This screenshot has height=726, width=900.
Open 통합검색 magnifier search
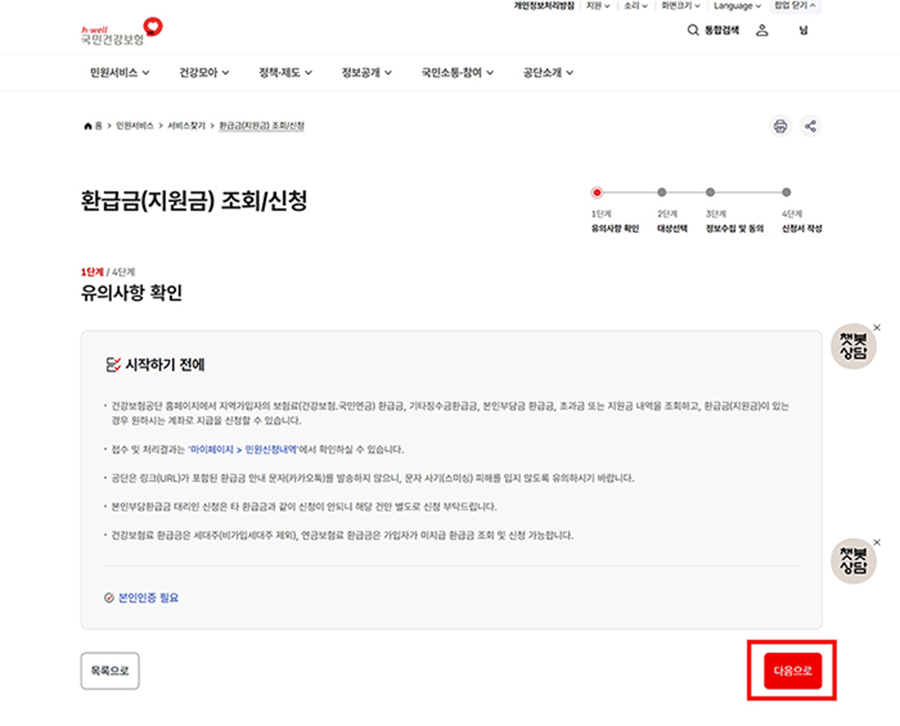pyautogui.click(x=713, y=30)
